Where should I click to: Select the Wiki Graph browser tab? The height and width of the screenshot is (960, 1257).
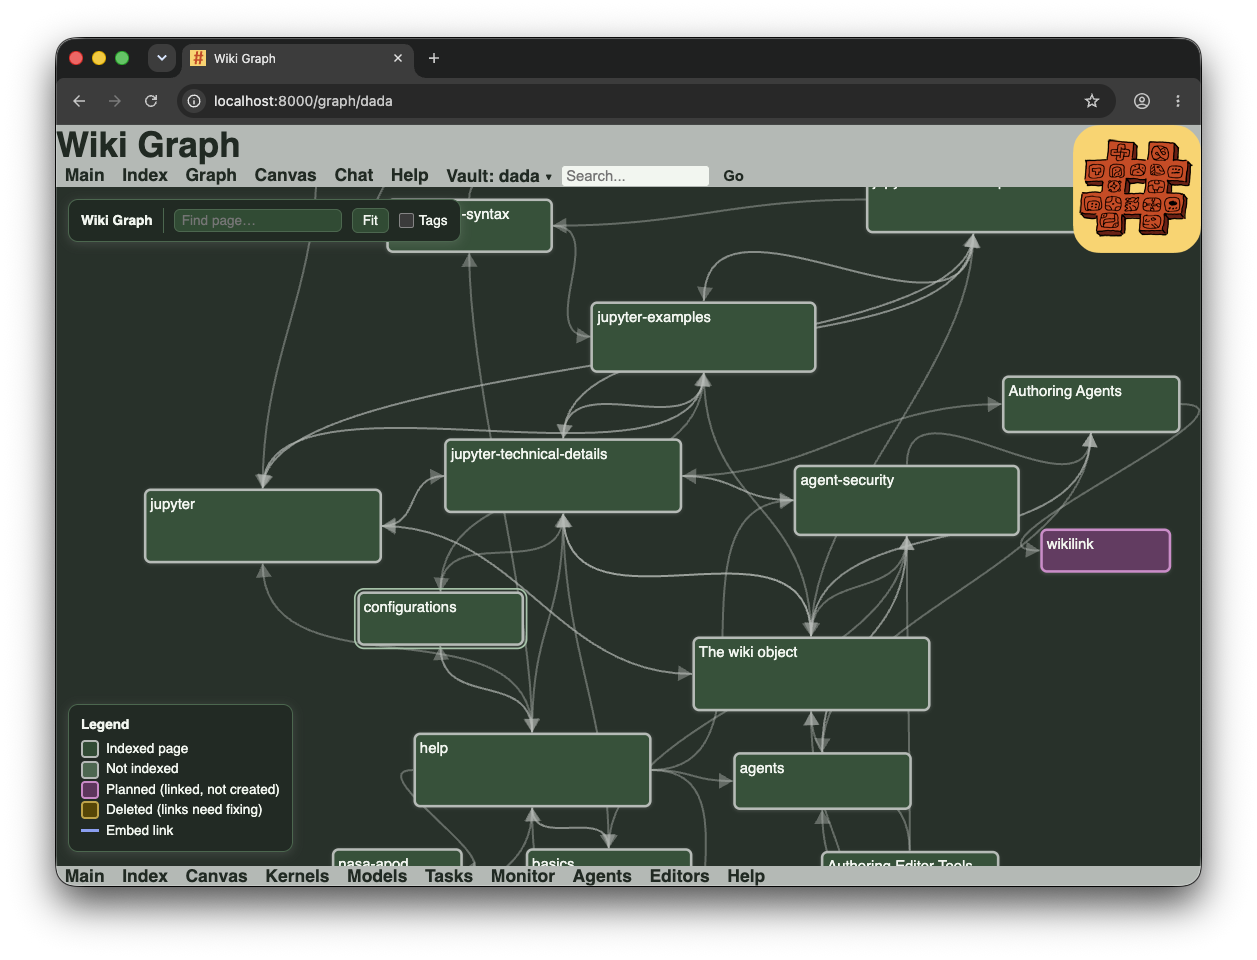[x=297, y=58]
